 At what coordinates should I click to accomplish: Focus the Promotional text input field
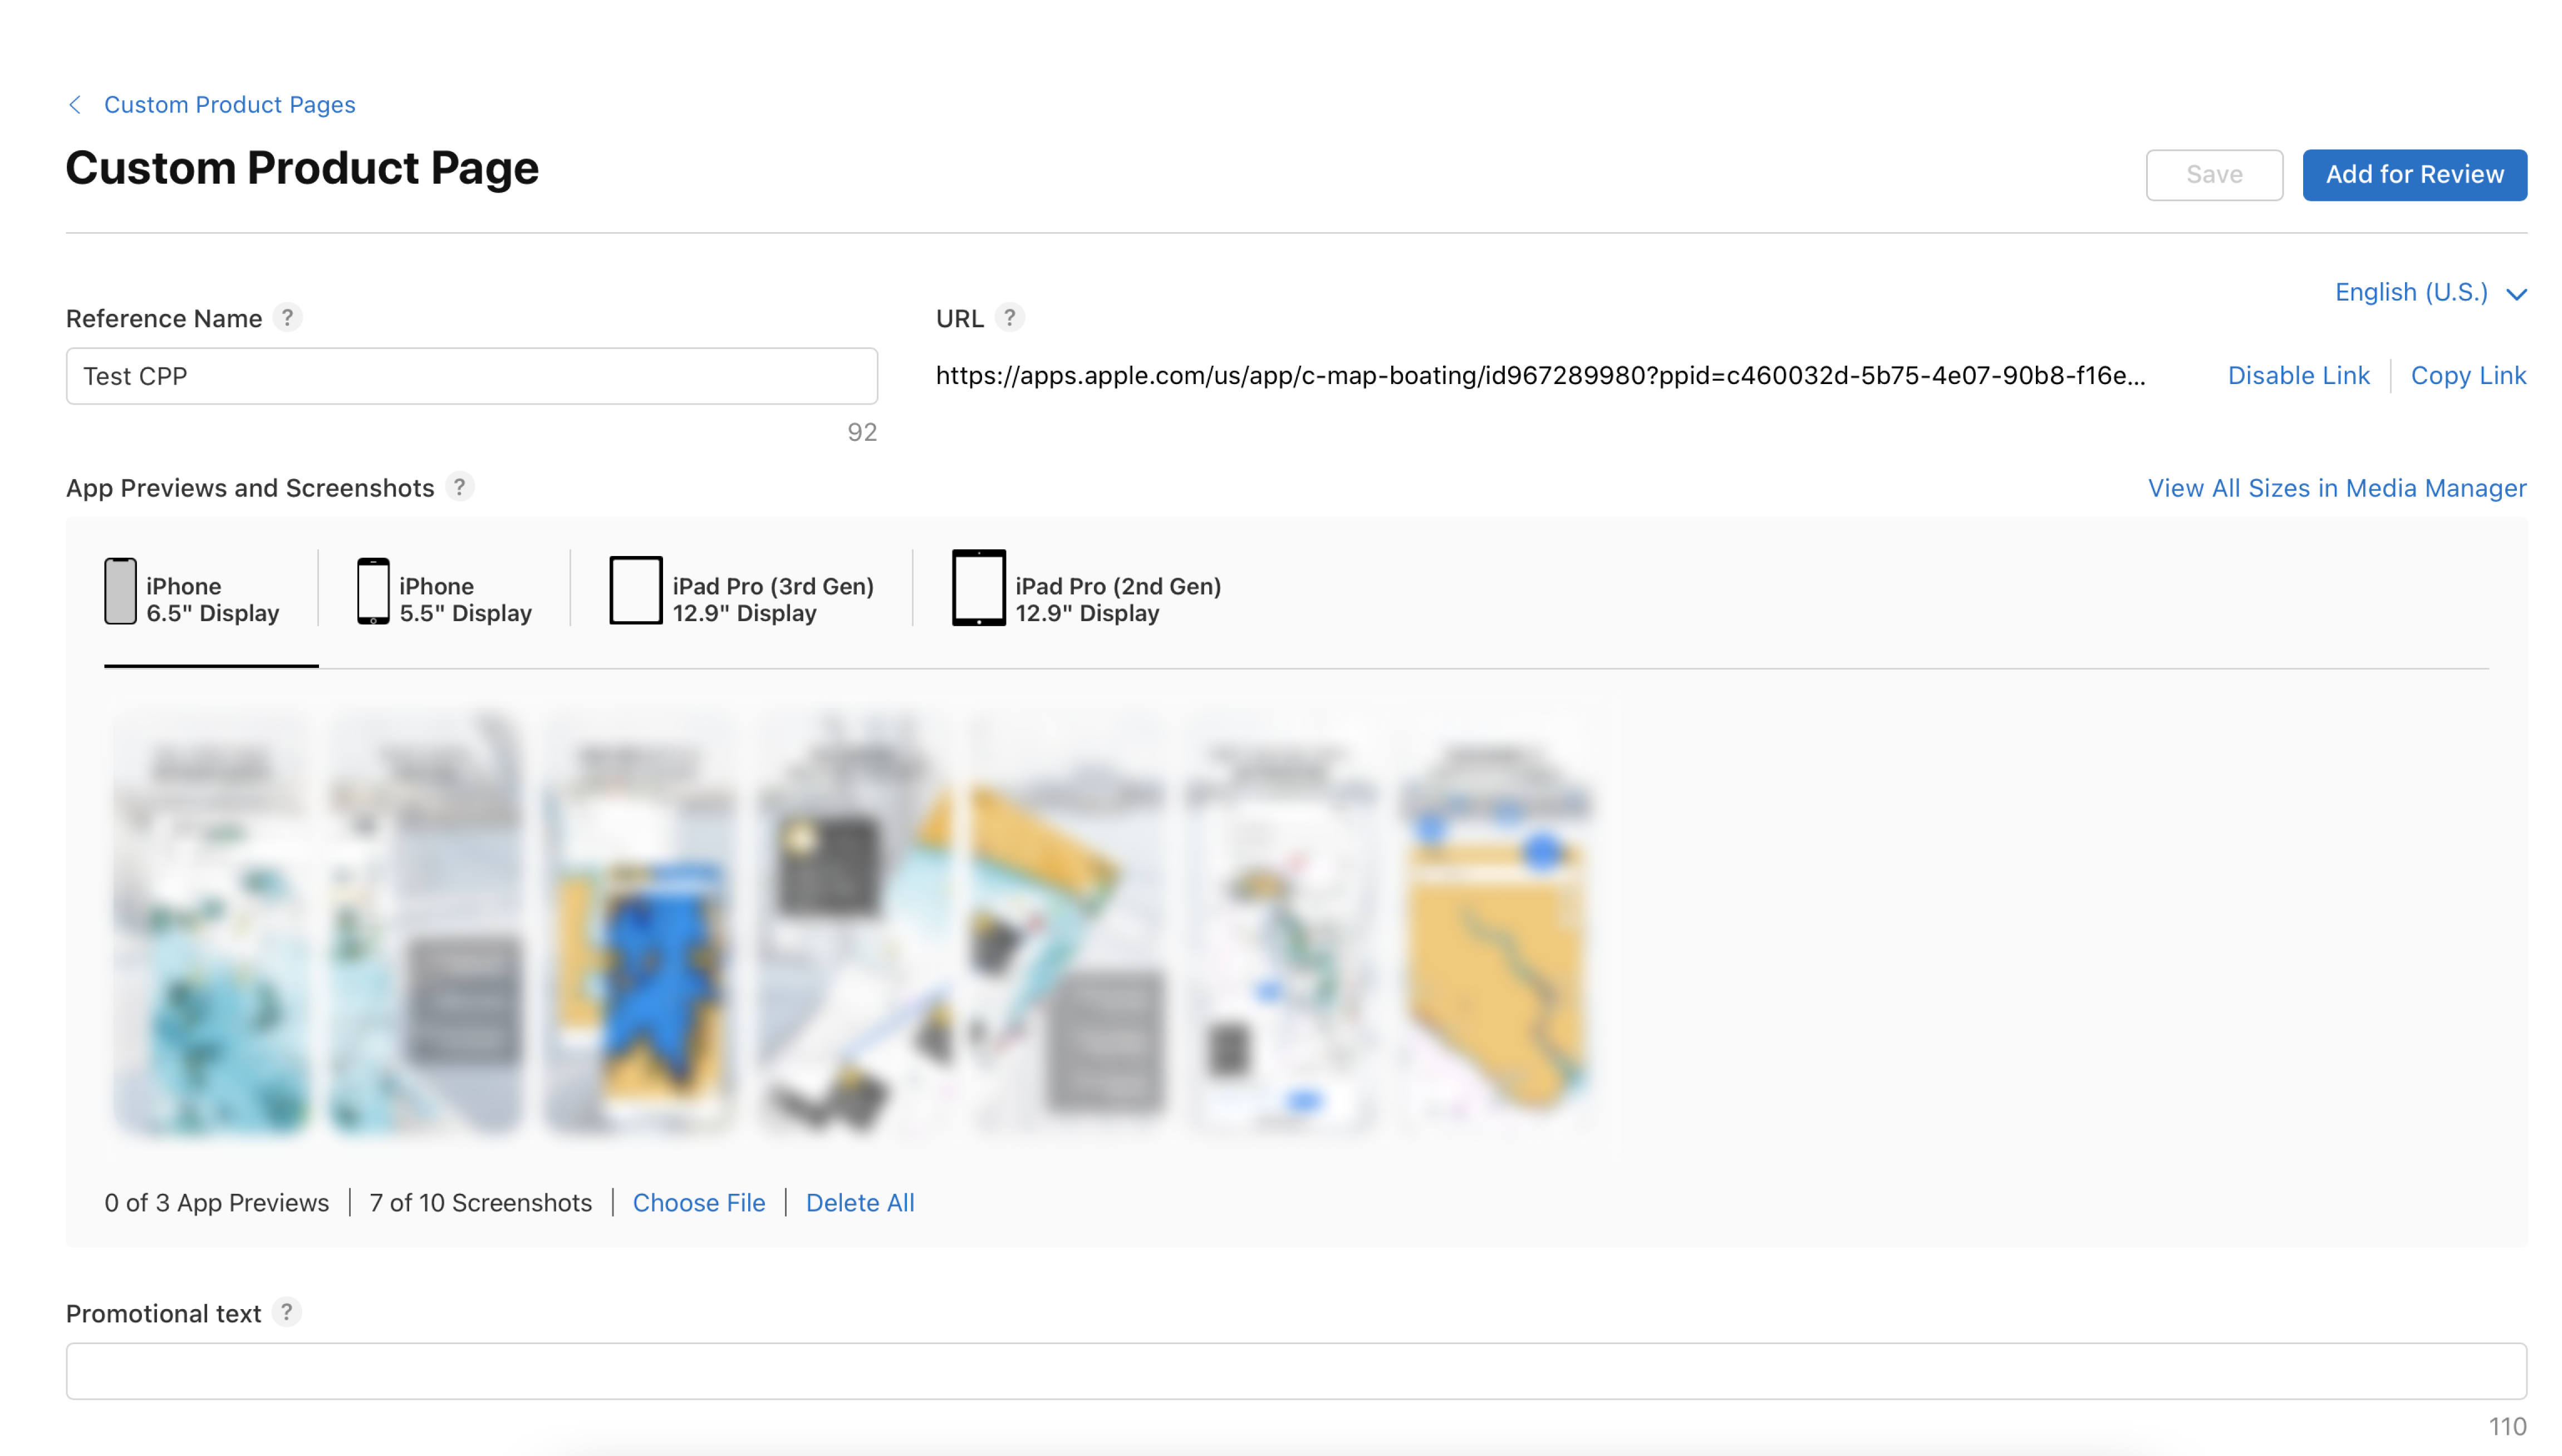[x=1296, y=1371]
